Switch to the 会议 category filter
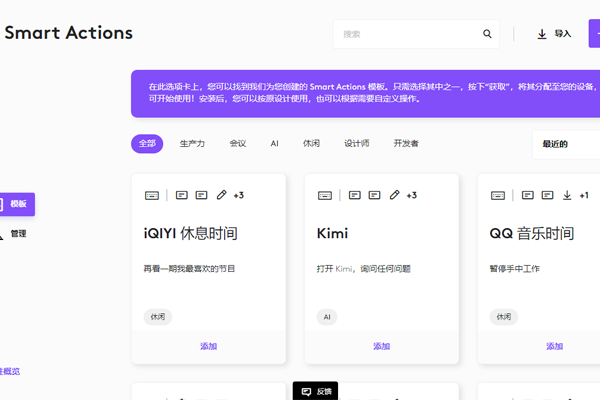Screen dimensions: 600x400 click(x=237, y=144)
